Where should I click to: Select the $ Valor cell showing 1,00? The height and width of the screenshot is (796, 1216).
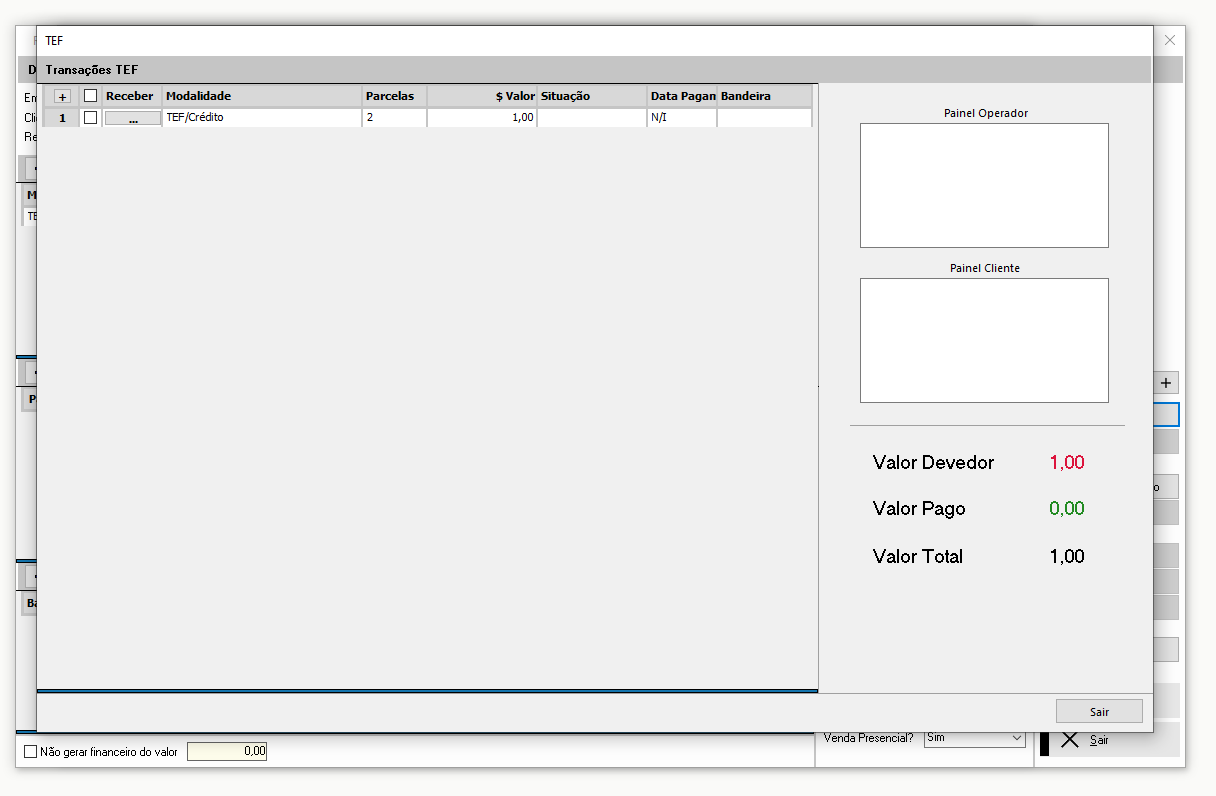click(x=482, y=118)
